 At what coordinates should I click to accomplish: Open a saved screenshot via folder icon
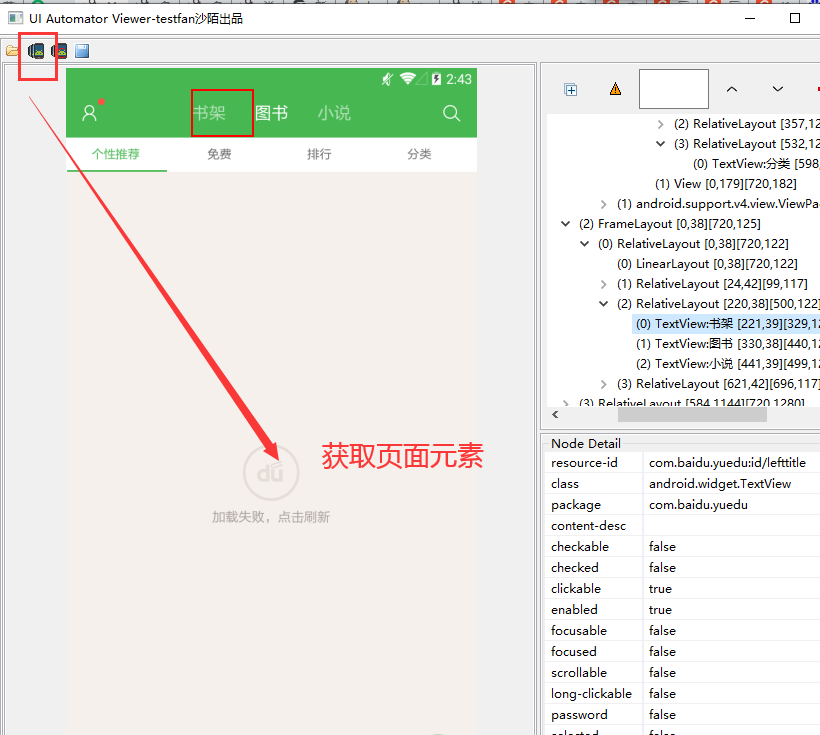point(12,51)
